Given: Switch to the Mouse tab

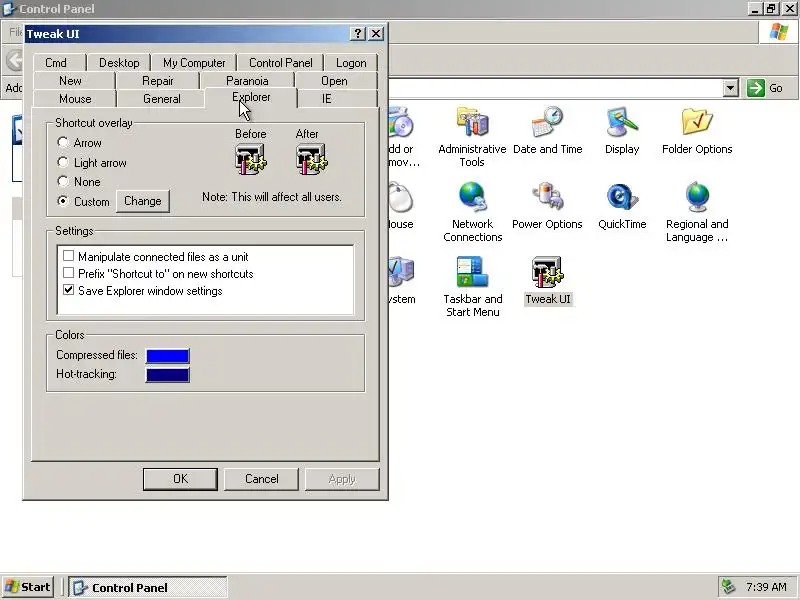Looking at the screenshot, I should (x=75, y=98).
